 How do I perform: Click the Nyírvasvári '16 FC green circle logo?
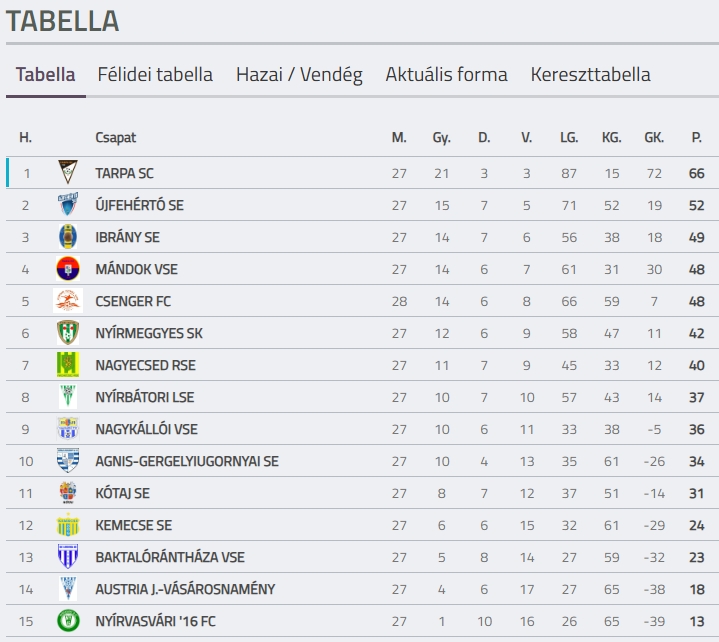(68, 621)
